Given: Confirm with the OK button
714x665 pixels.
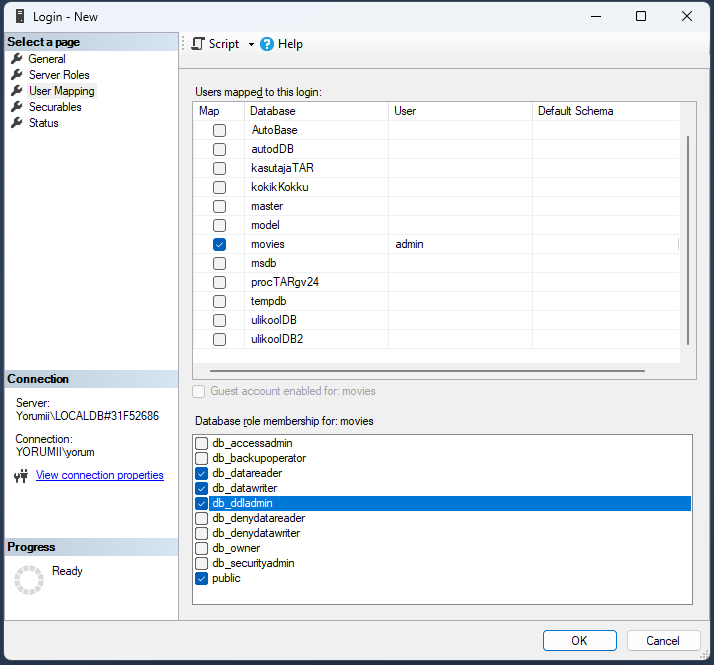Looking at the screenshot, I should coord(579,640).
